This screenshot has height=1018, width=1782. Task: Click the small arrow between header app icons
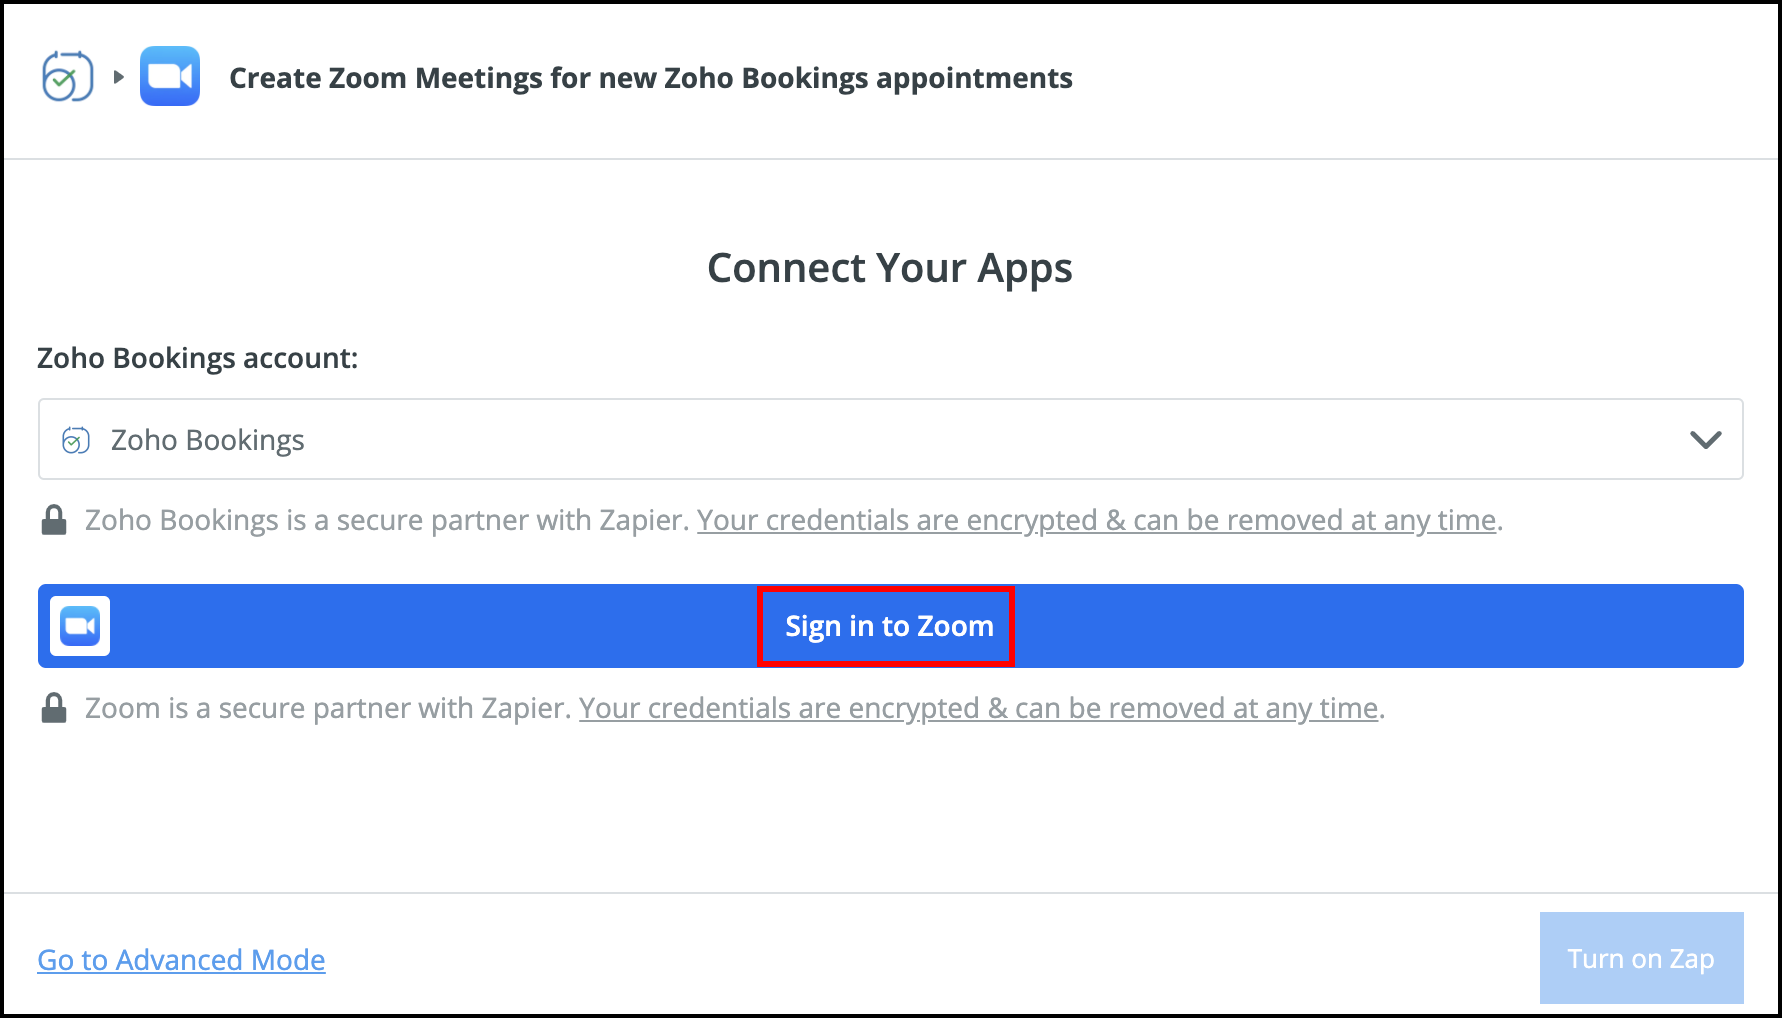119,77
